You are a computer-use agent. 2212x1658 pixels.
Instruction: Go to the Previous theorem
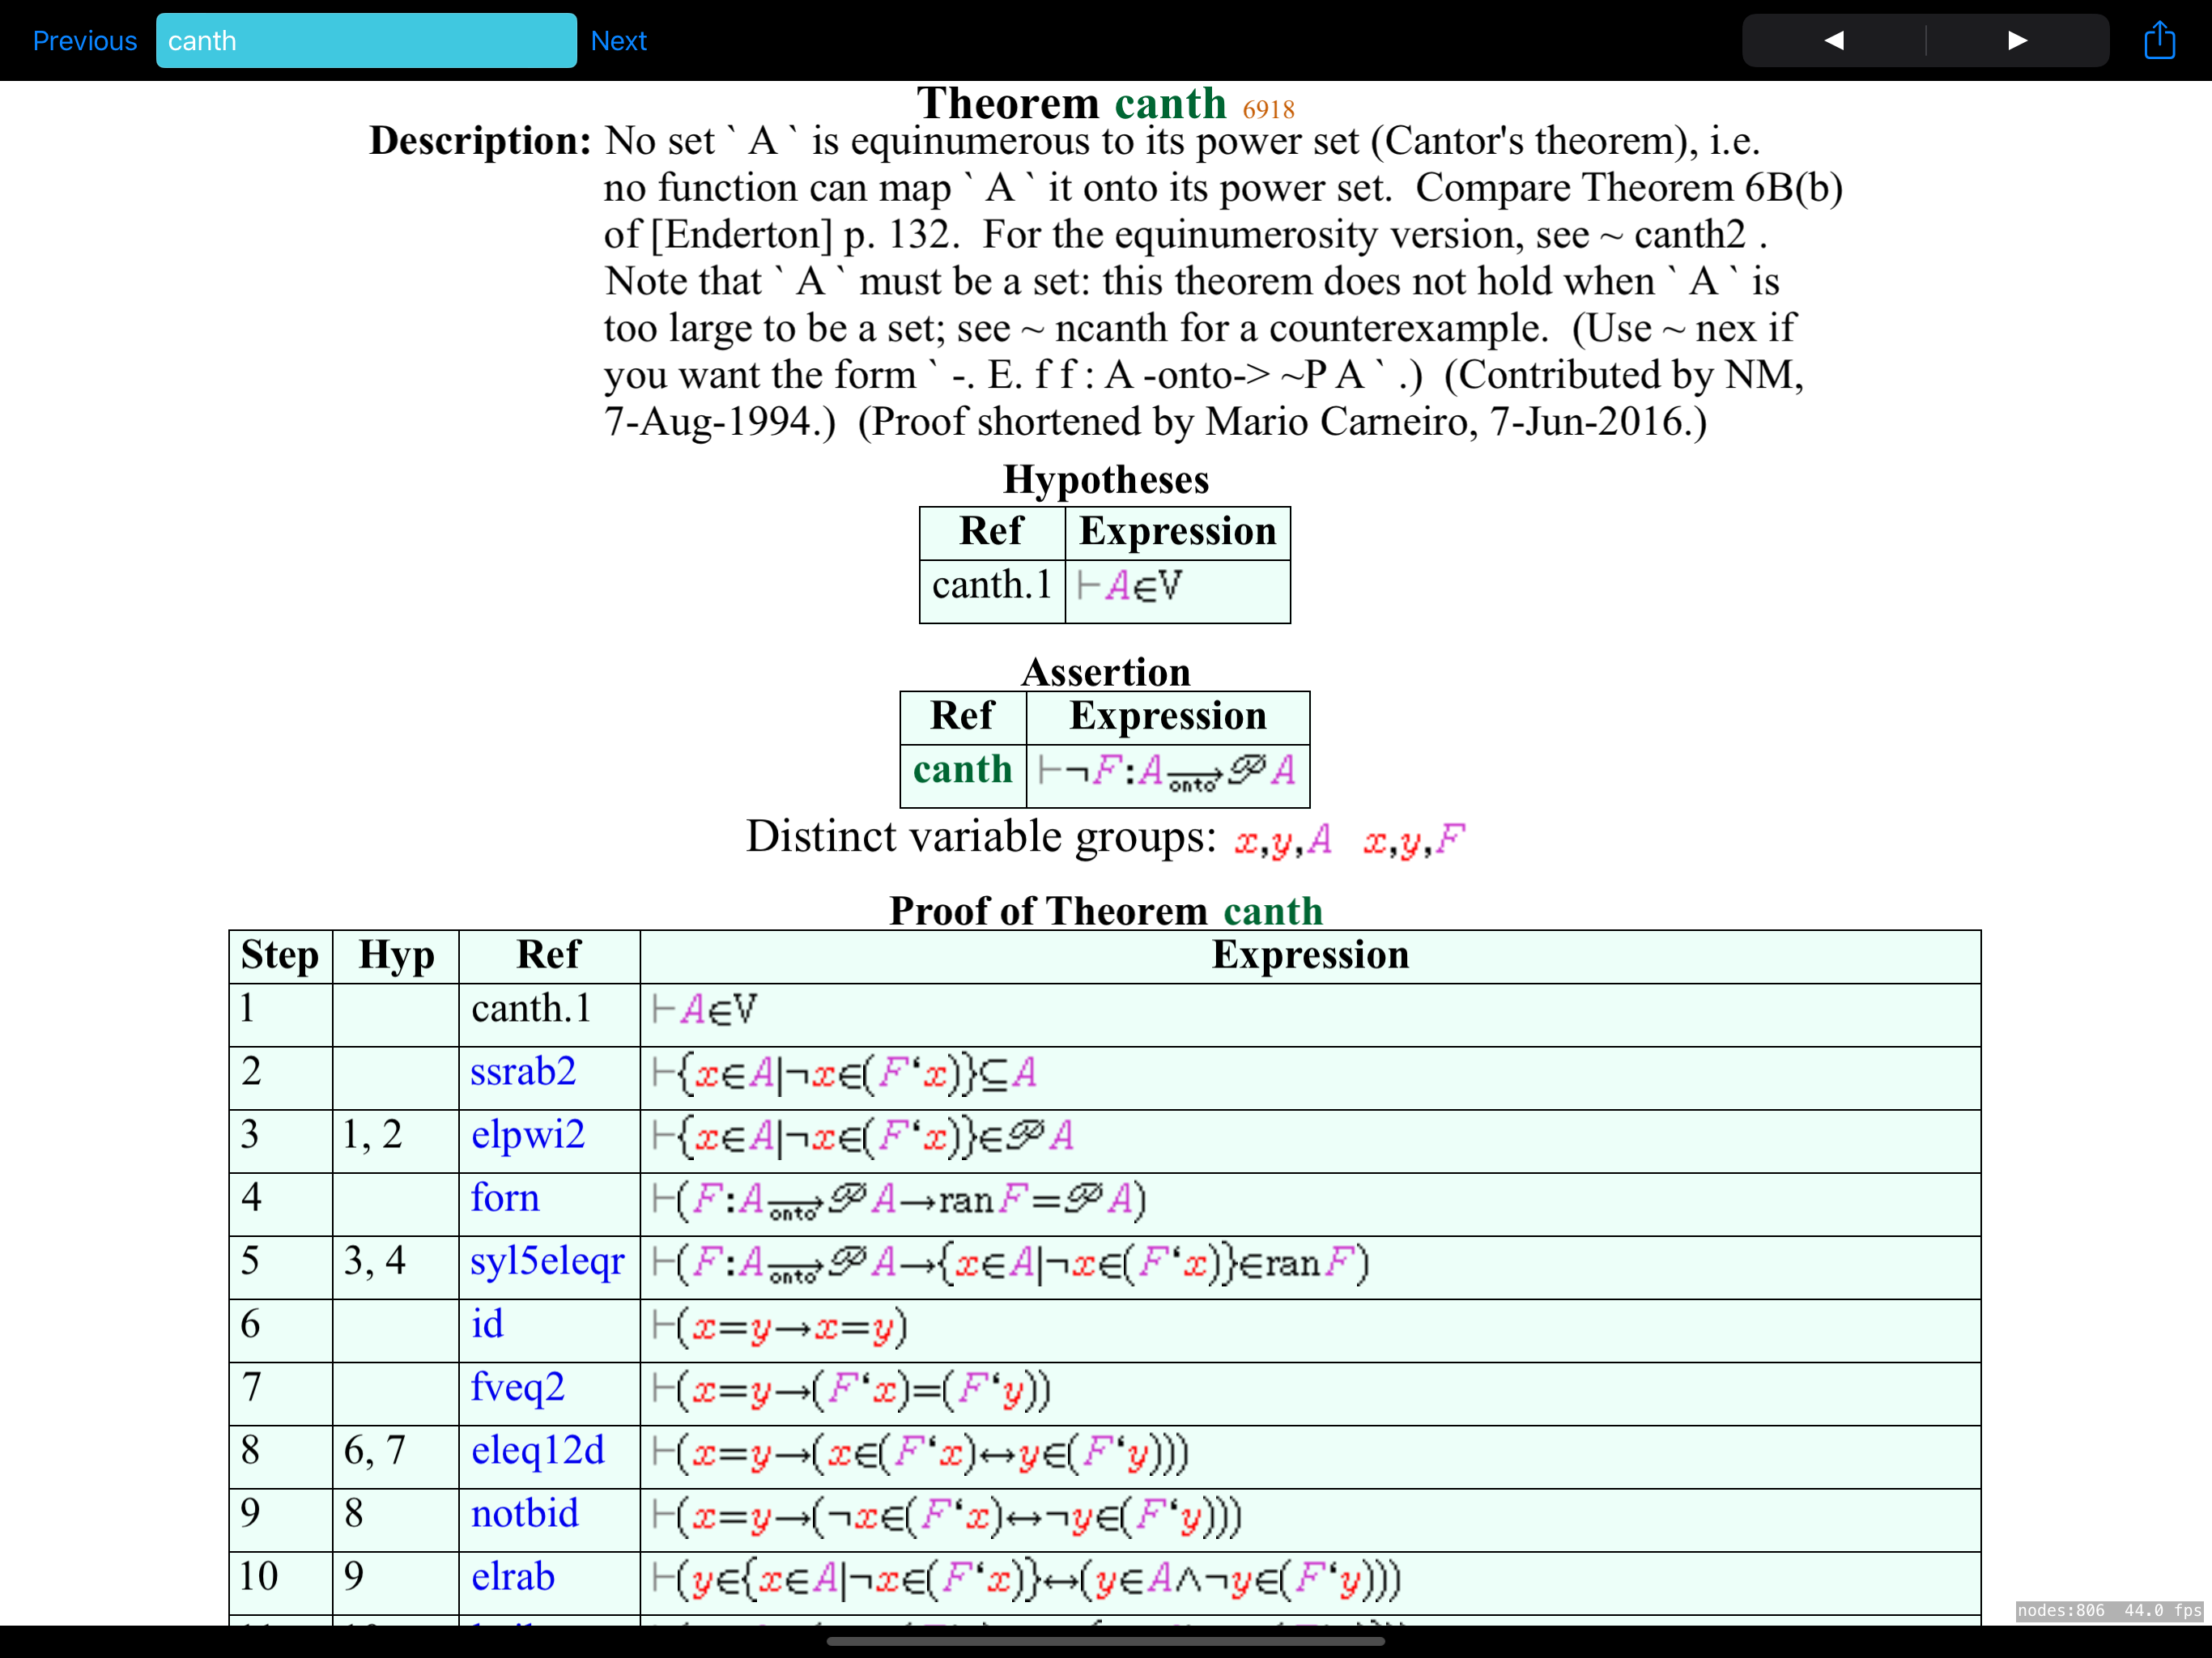click(85, 41)
